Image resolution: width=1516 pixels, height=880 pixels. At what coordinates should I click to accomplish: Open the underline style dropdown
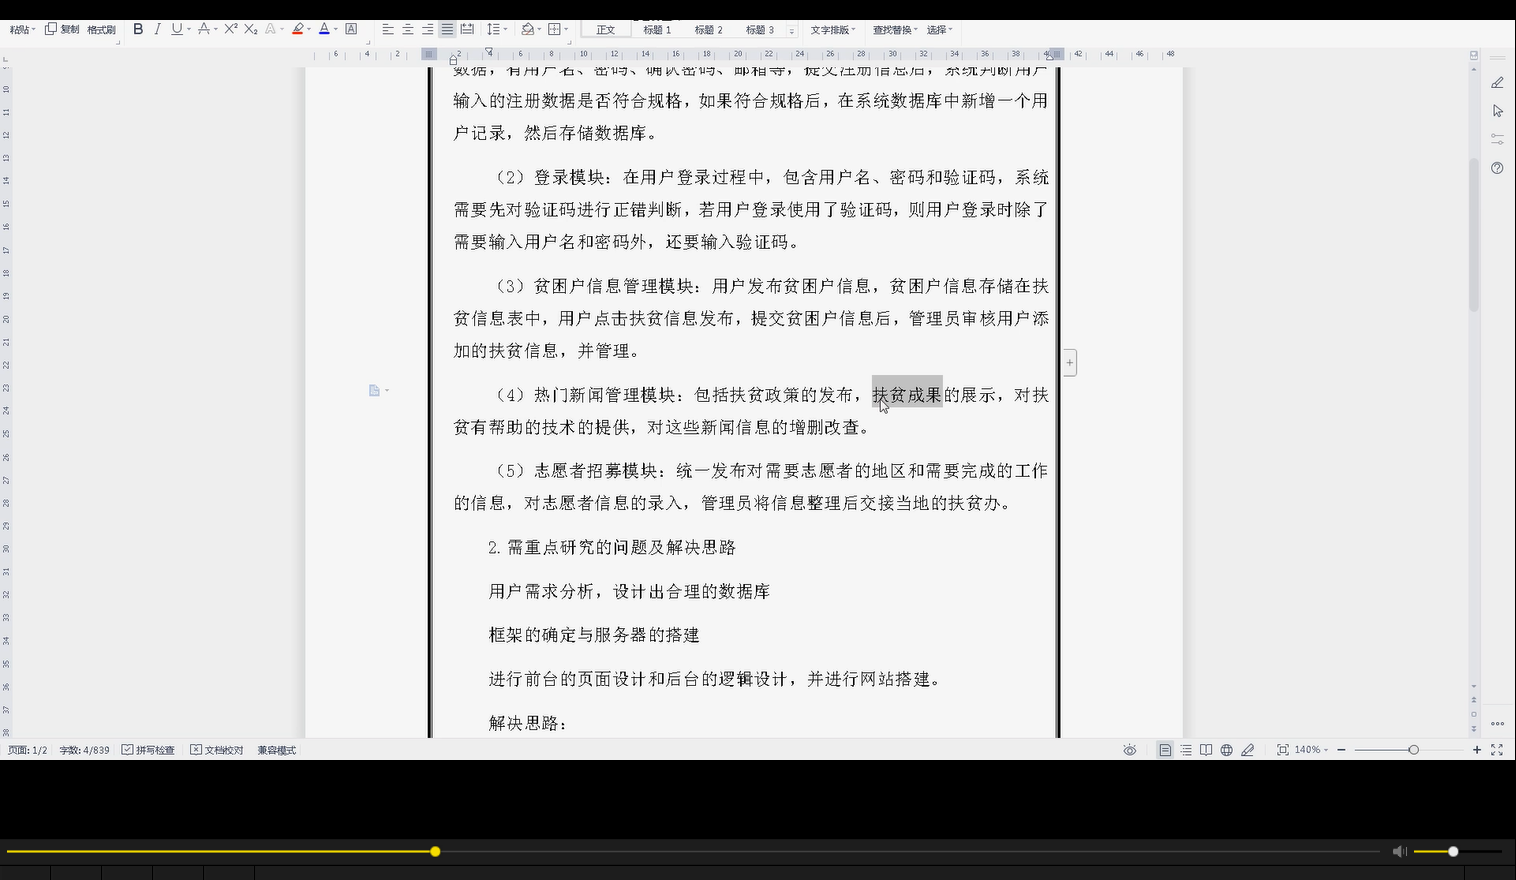(188, 29)
